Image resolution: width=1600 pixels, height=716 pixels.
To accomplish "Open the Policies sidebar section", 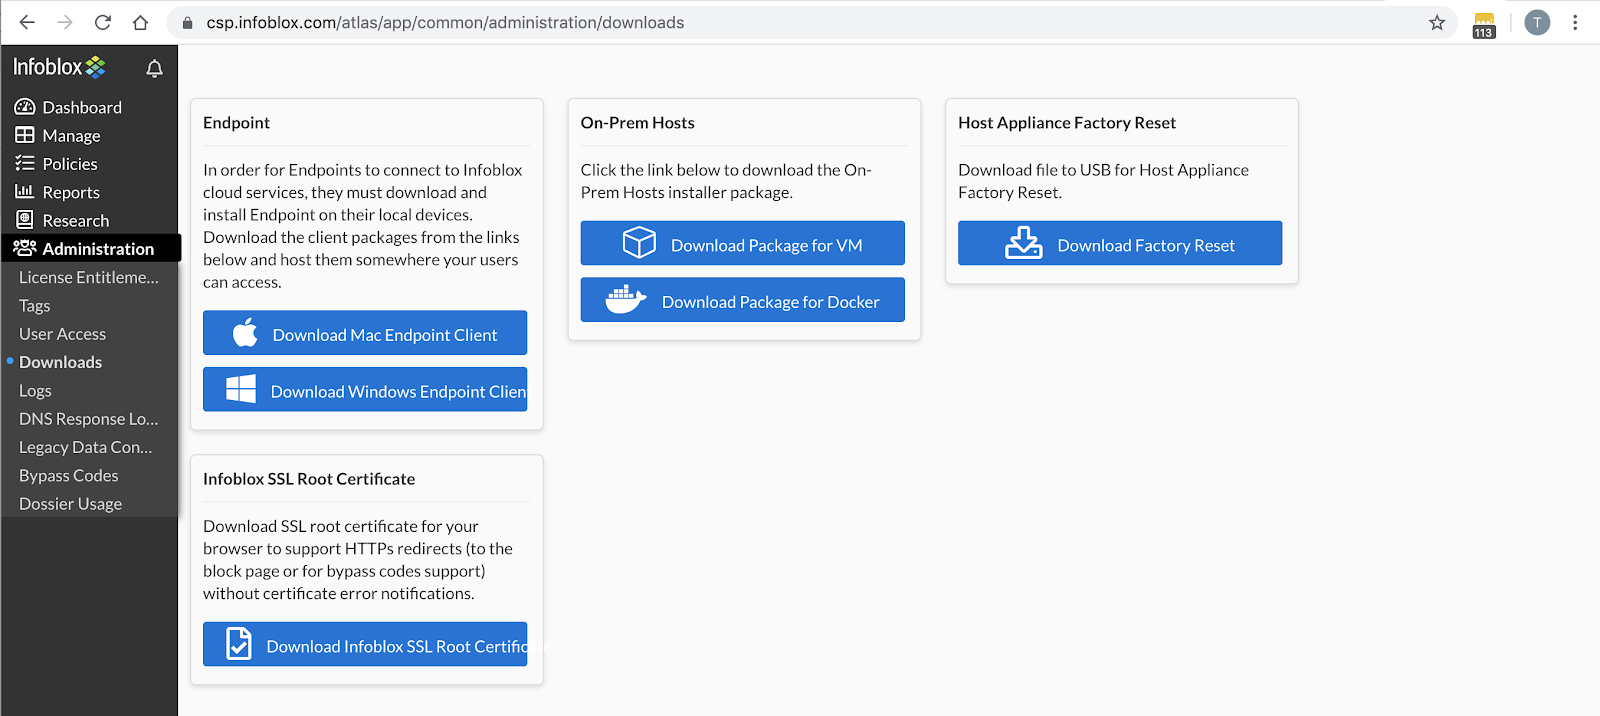I will (69, 164).
